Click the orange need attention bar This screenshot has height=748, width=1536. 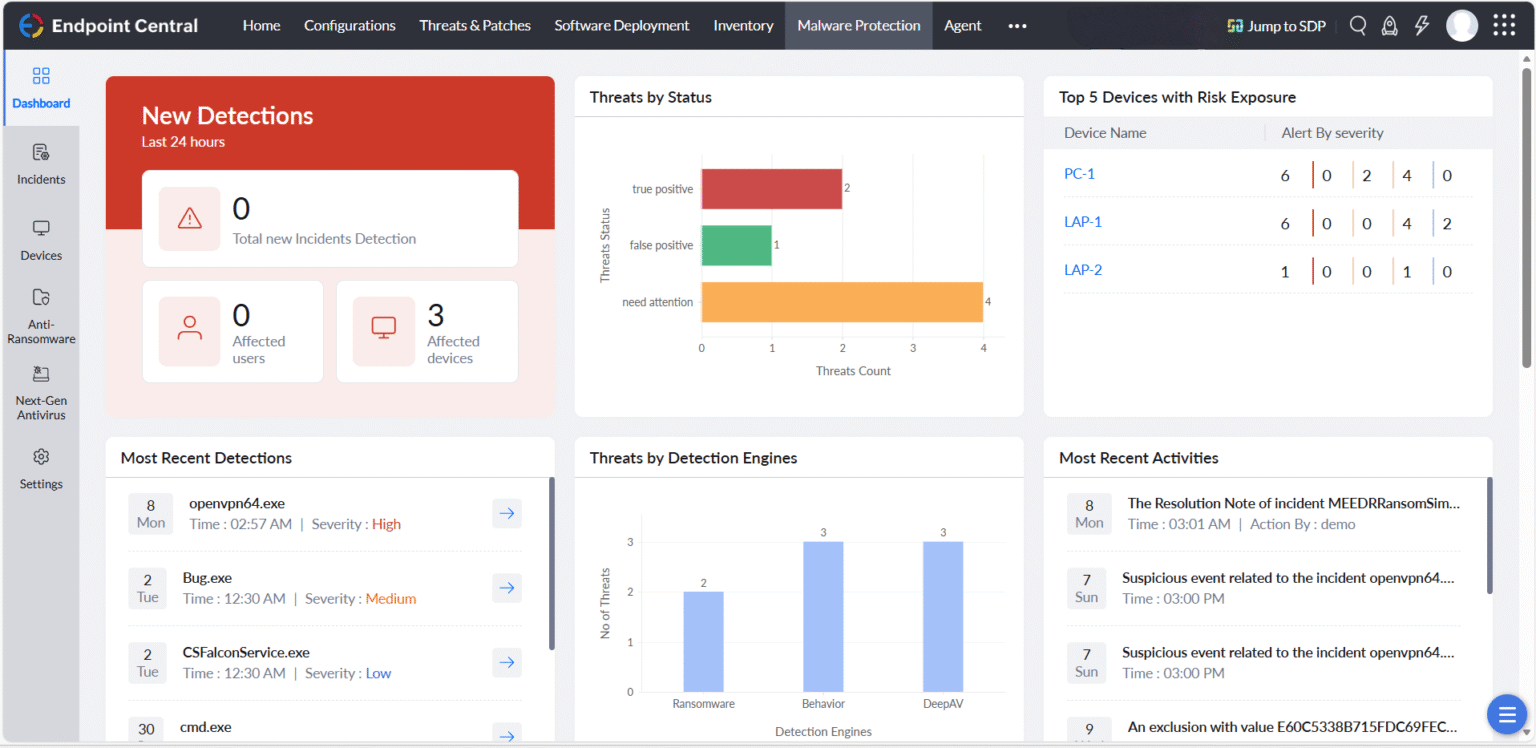tap(842, 302)
